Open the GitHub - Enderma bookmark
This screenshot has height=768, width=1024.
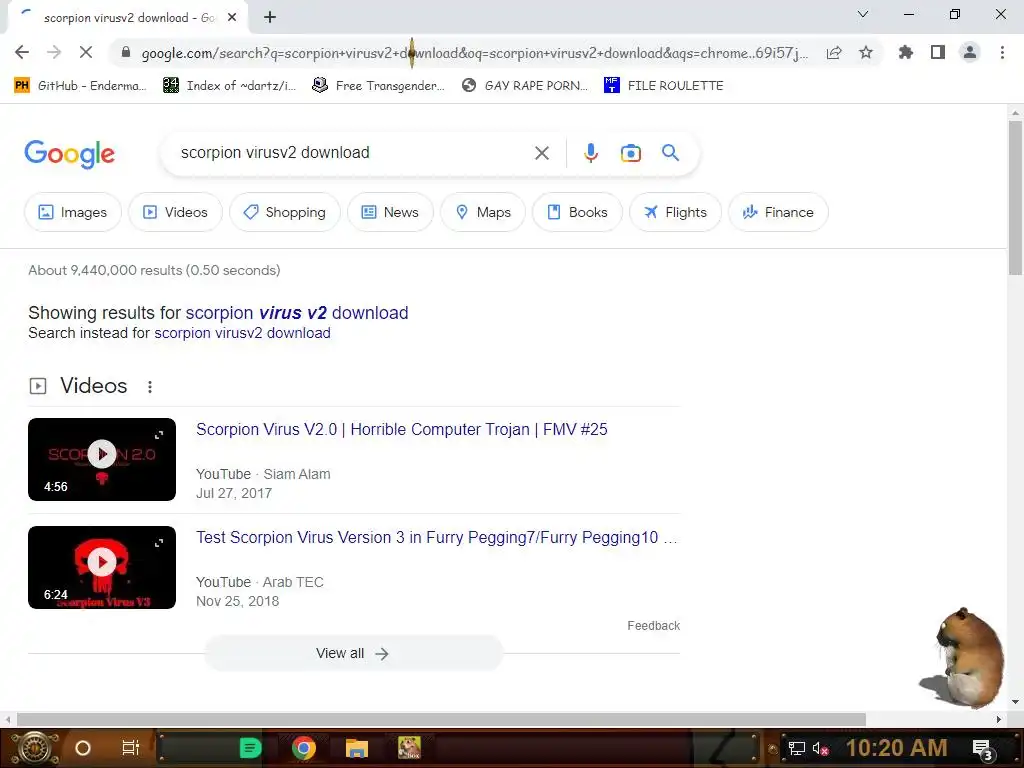pyautogui.click(x=80, y=86)
